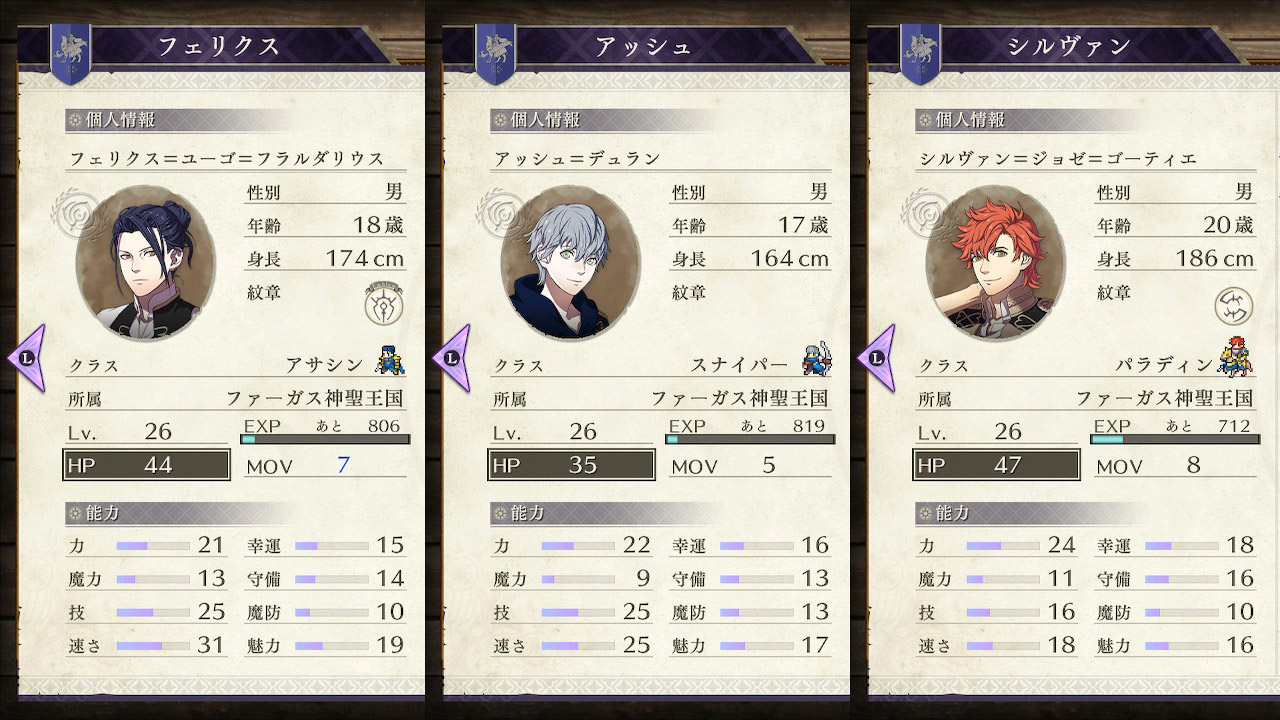Click Ashe's Sniper class sprite icon
This screenshot has width=1280, height=720.
(x=816, y=359)
